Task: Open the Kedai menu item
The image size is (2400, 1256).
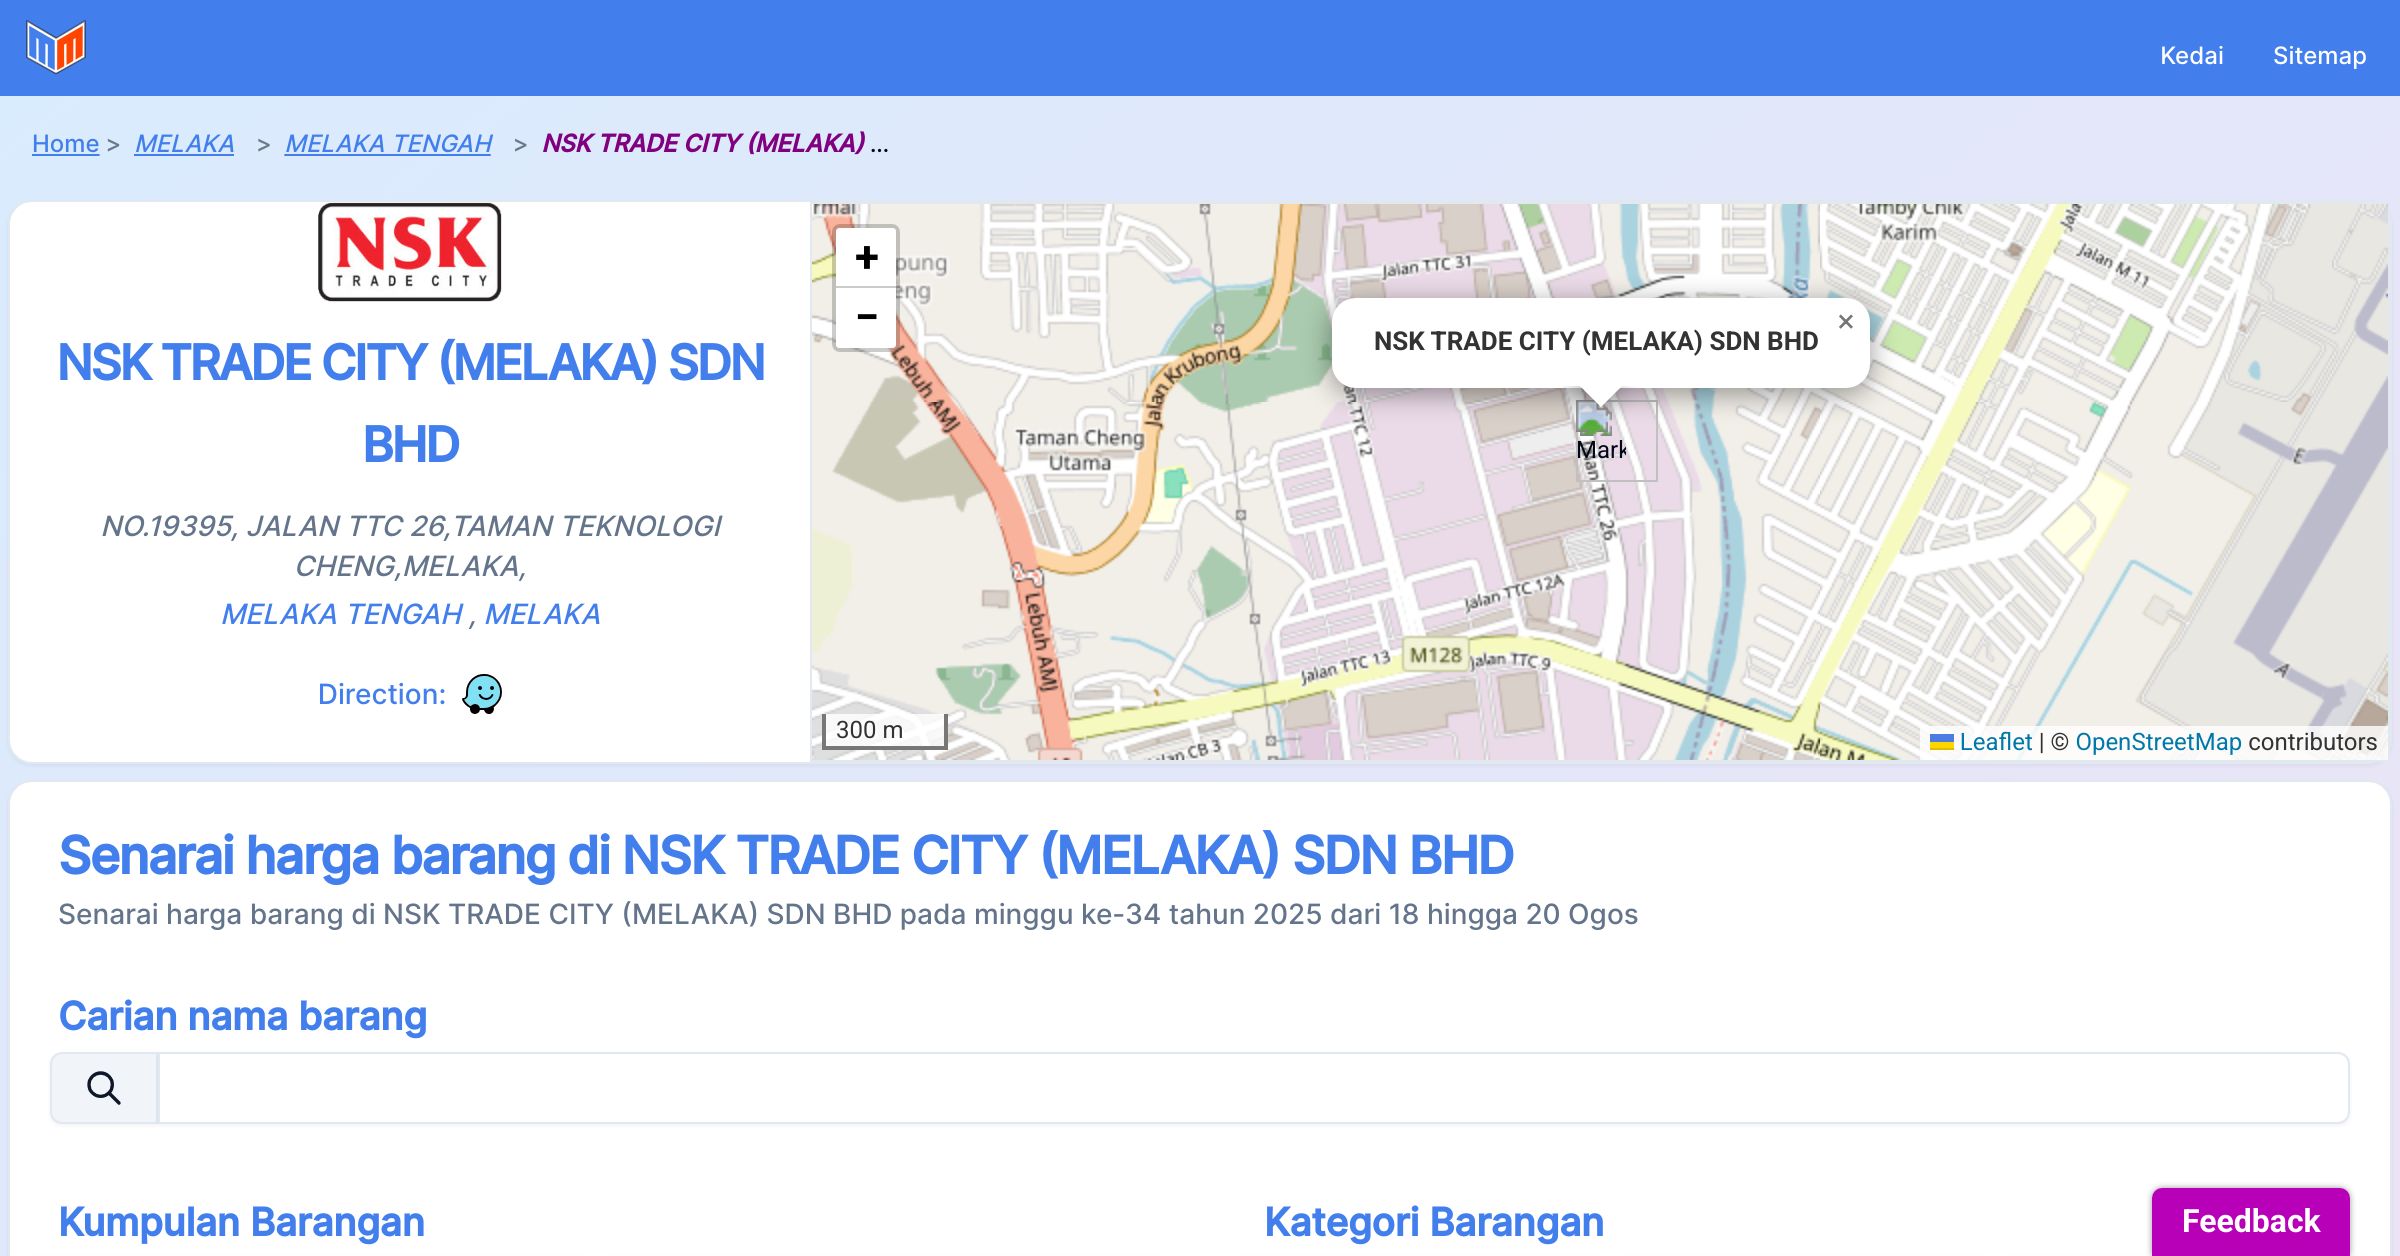Action: [2191, 55]
